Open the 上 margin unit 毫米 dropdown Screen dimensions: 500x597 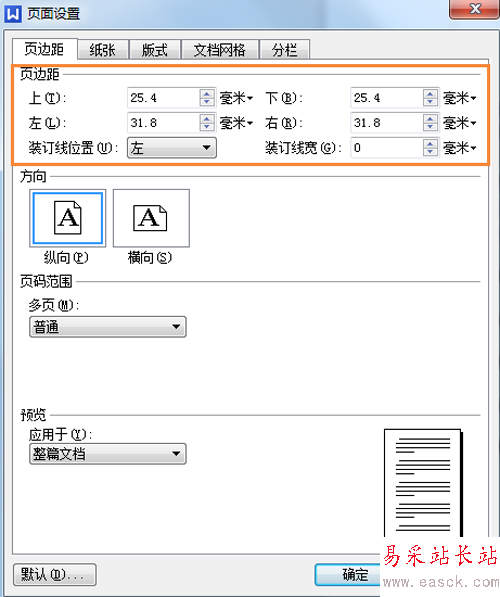point(236,98)
